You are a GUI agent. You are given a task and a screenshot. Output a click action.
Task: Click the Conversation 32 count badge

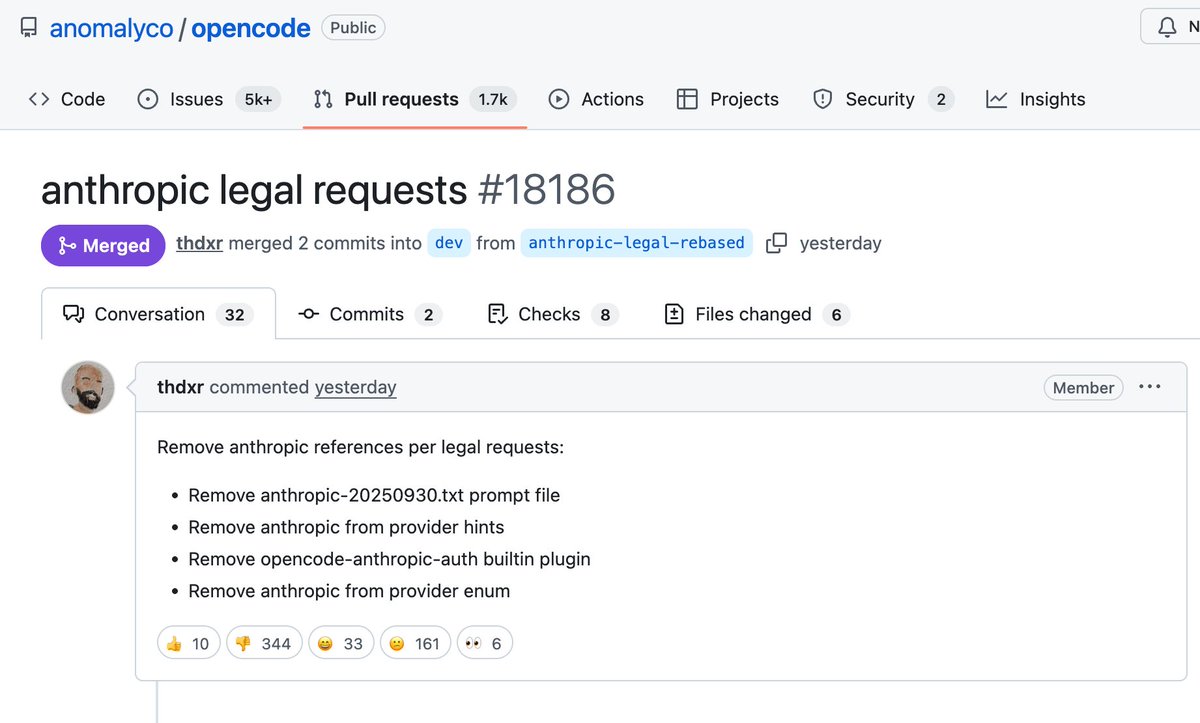234,314
